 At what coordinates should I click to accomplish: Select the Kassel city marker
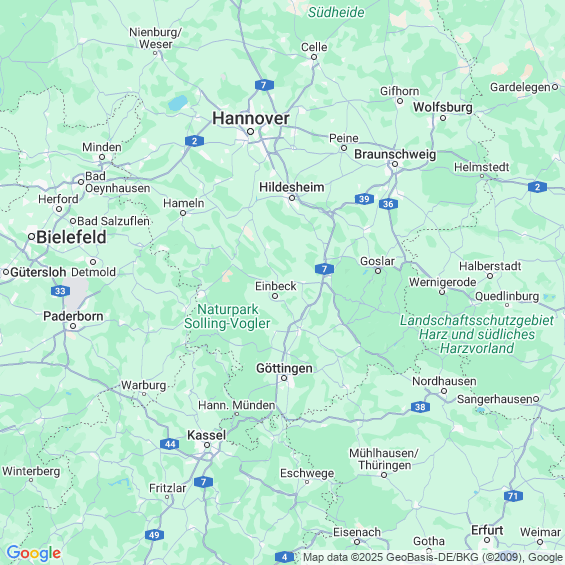[207, 445]
